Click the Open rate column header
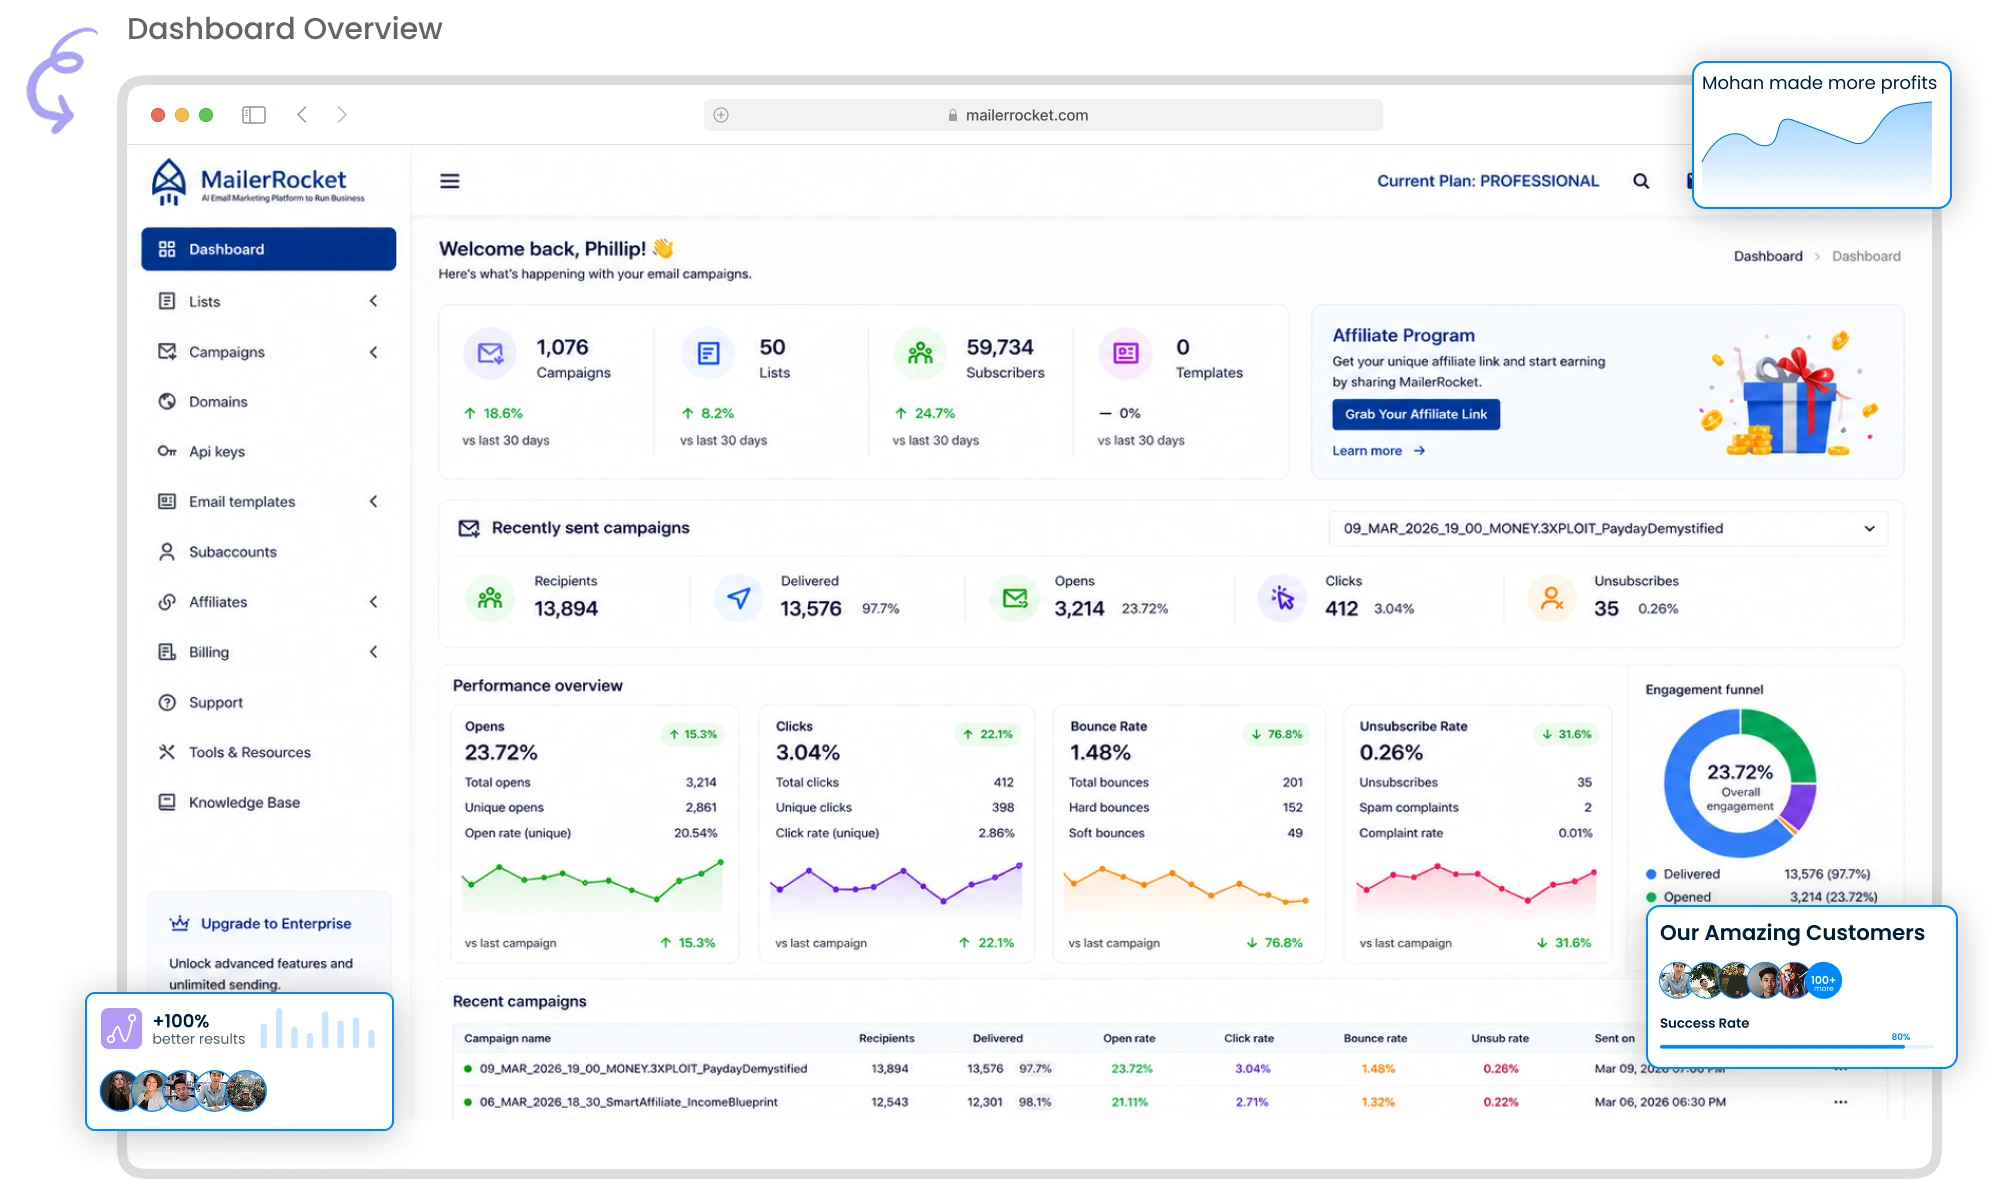 (x=1129, y=1038)
